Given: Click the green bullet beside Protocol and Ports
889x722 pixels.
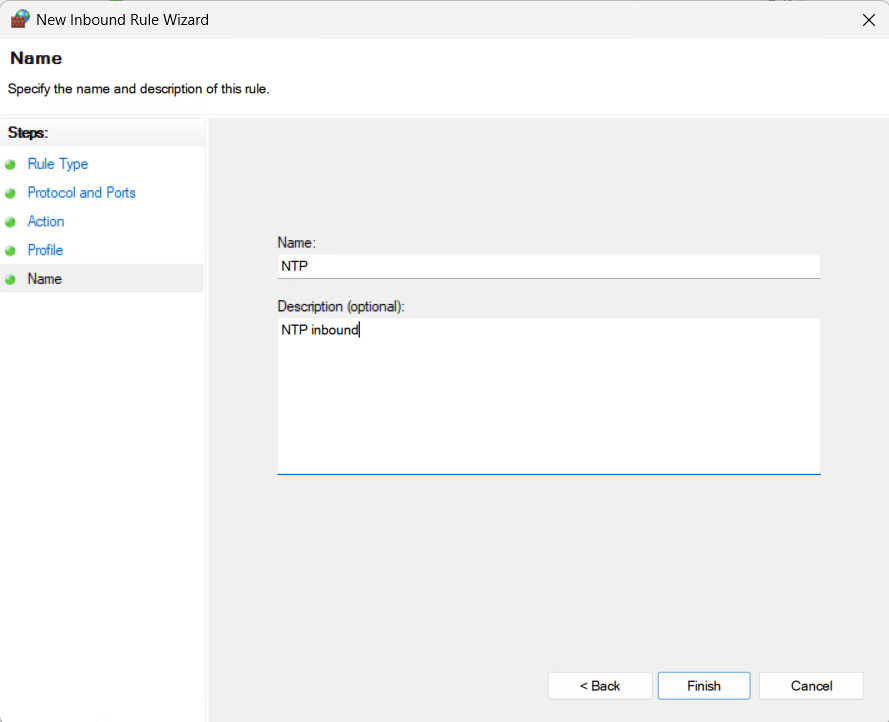Looking at the screenshot, I should [11, 193].
